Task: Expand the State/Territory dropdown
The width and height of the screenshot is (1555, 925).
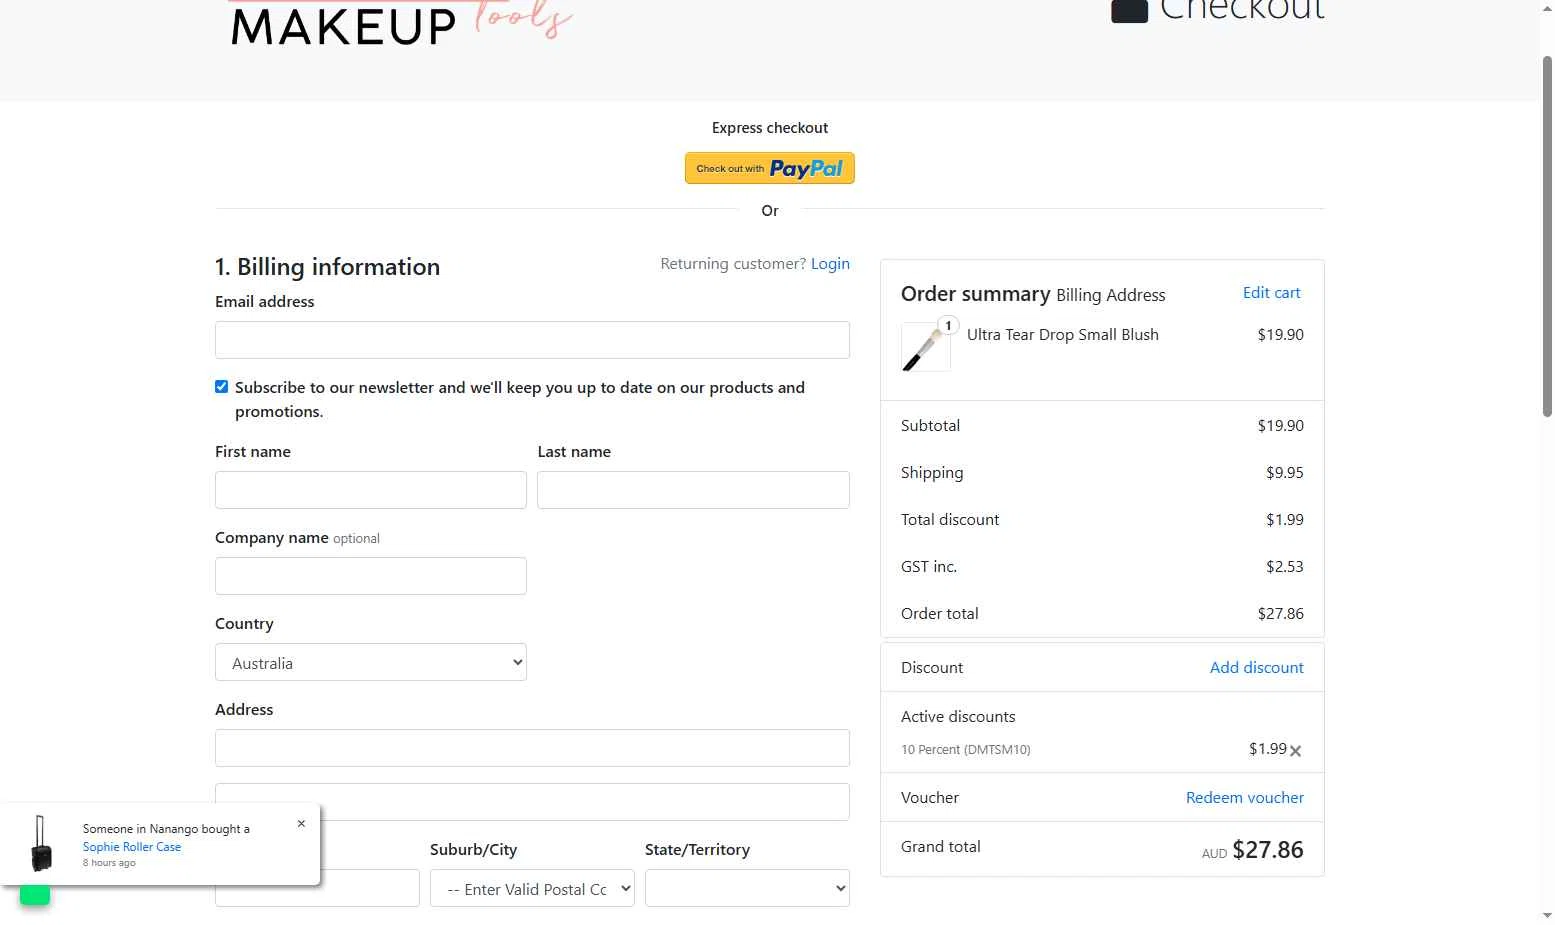Action: (747, 888)
